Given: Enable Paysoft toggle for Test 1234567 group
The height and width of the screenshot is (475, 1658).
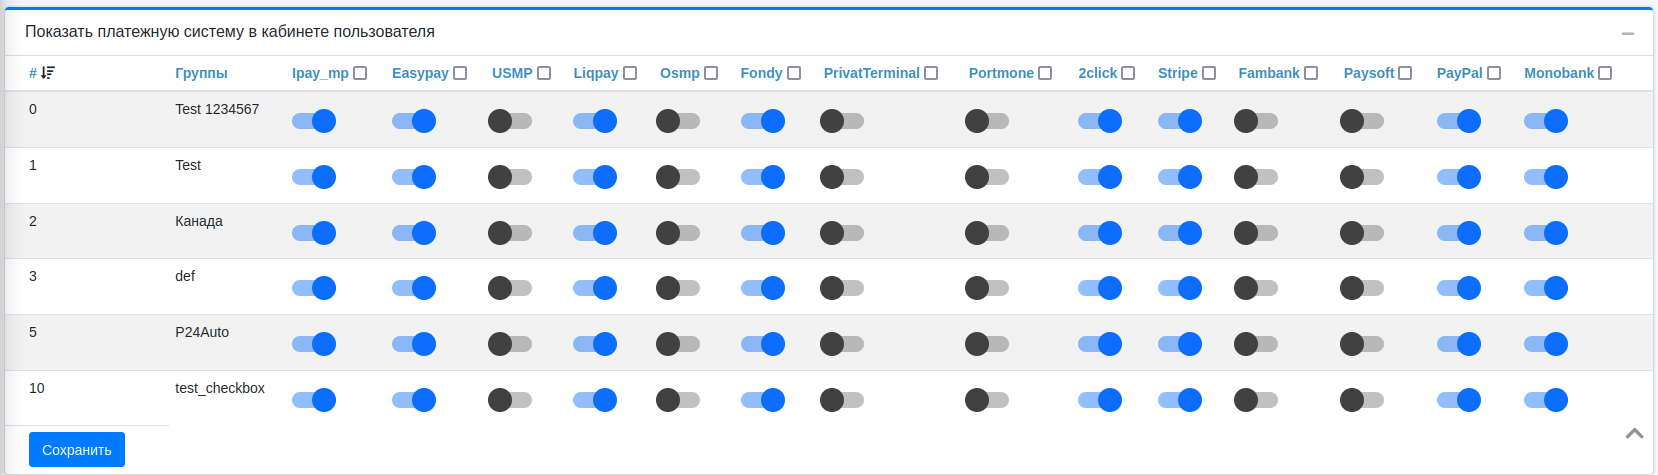Looking at the screenshot, I should coord(1362,121).
